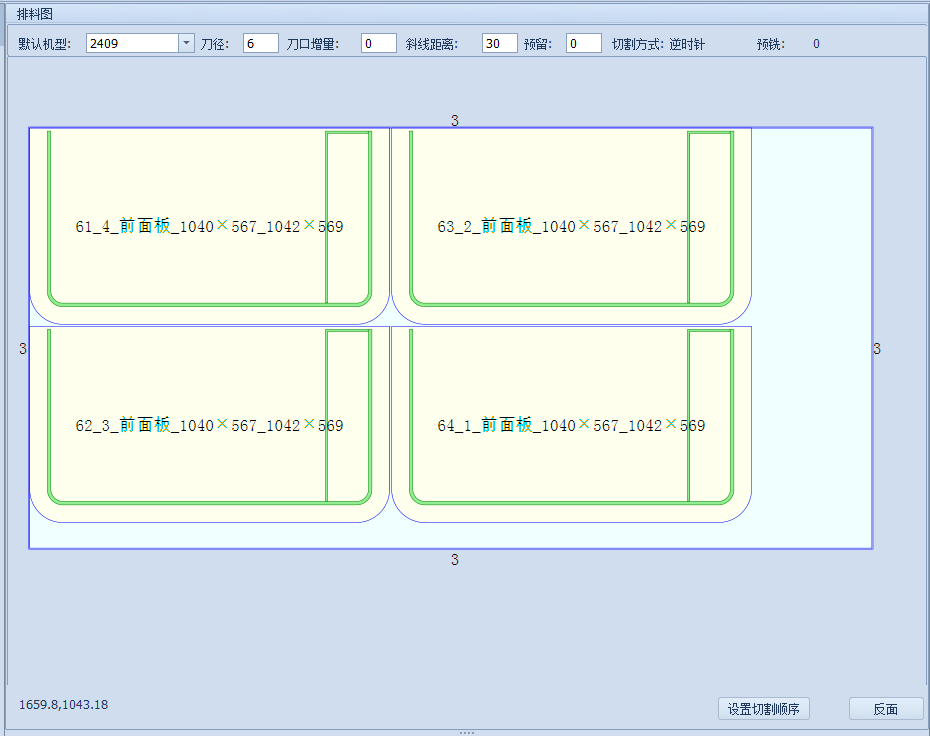Click the 反面 button
Screen dimensions: 930x736
point(885,709)
